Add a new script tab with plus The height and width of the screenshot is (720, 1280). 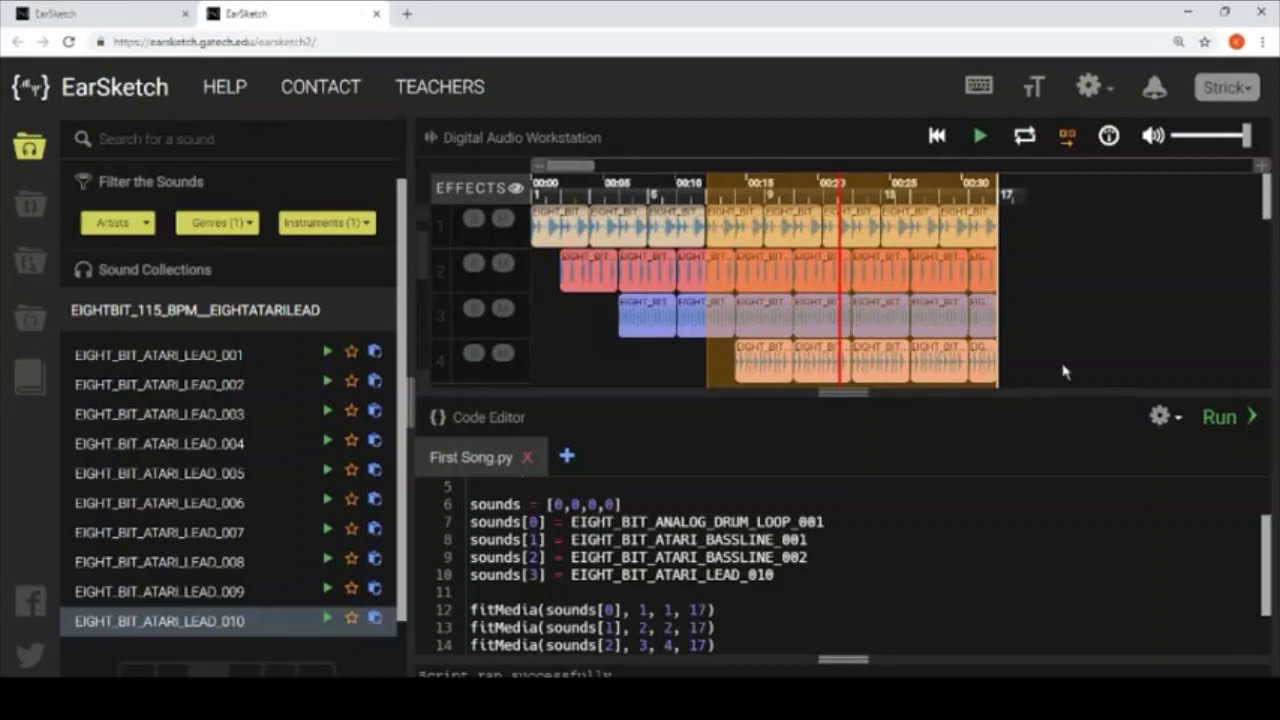click(x=567, y=456)
